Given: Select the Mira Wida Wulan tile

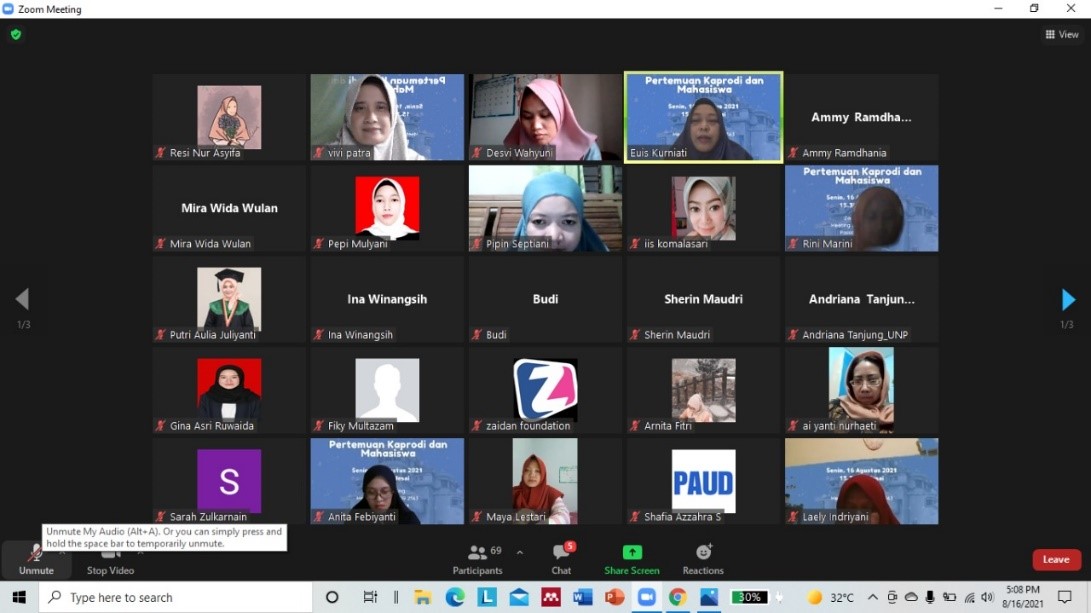Looking at the screenshot, I should click(x=229, y=208).
